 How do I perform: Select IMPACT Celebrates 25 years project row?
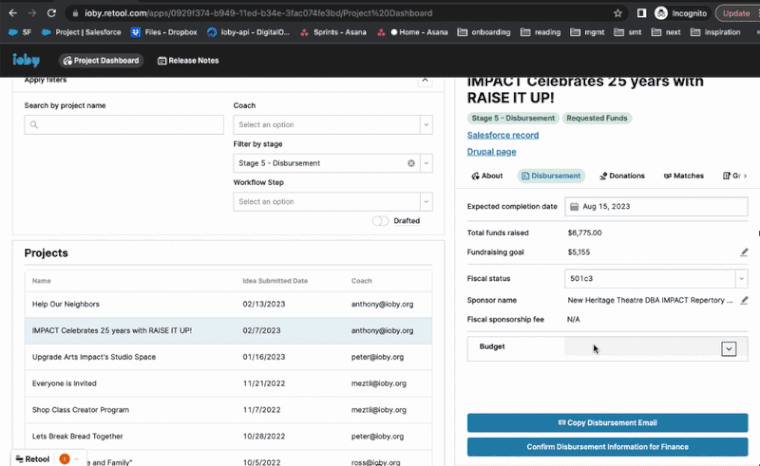pyautogui.click(x=228, y=331)
